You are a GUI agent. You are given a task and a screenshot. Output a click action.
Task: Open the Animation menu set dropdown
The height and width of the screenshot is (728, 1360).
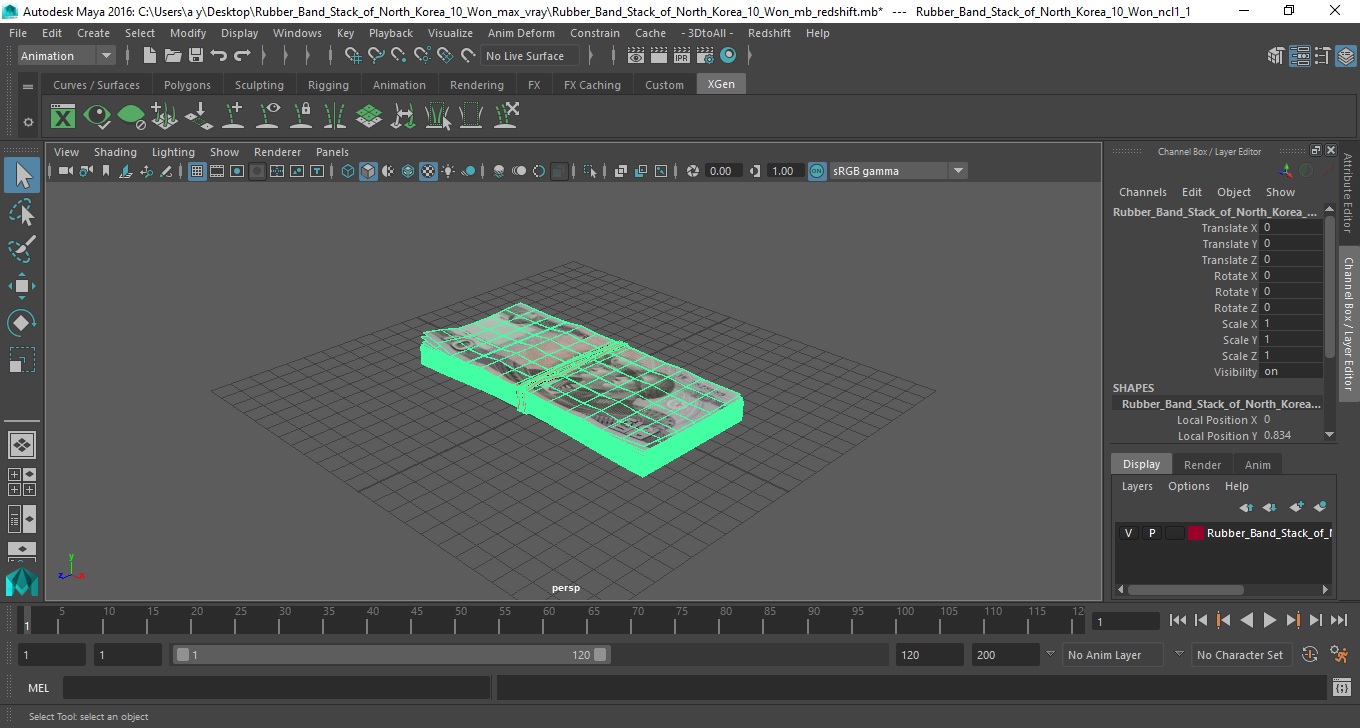coord(67,56)
